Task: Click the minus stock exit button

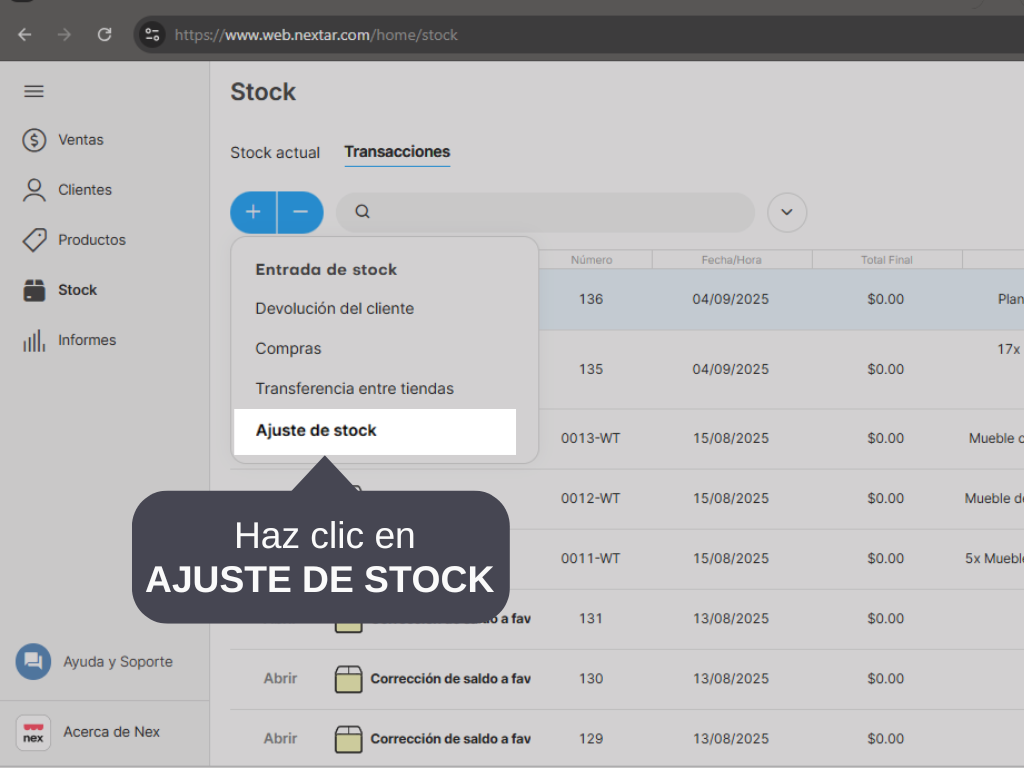Action: (x=300, y=212)
